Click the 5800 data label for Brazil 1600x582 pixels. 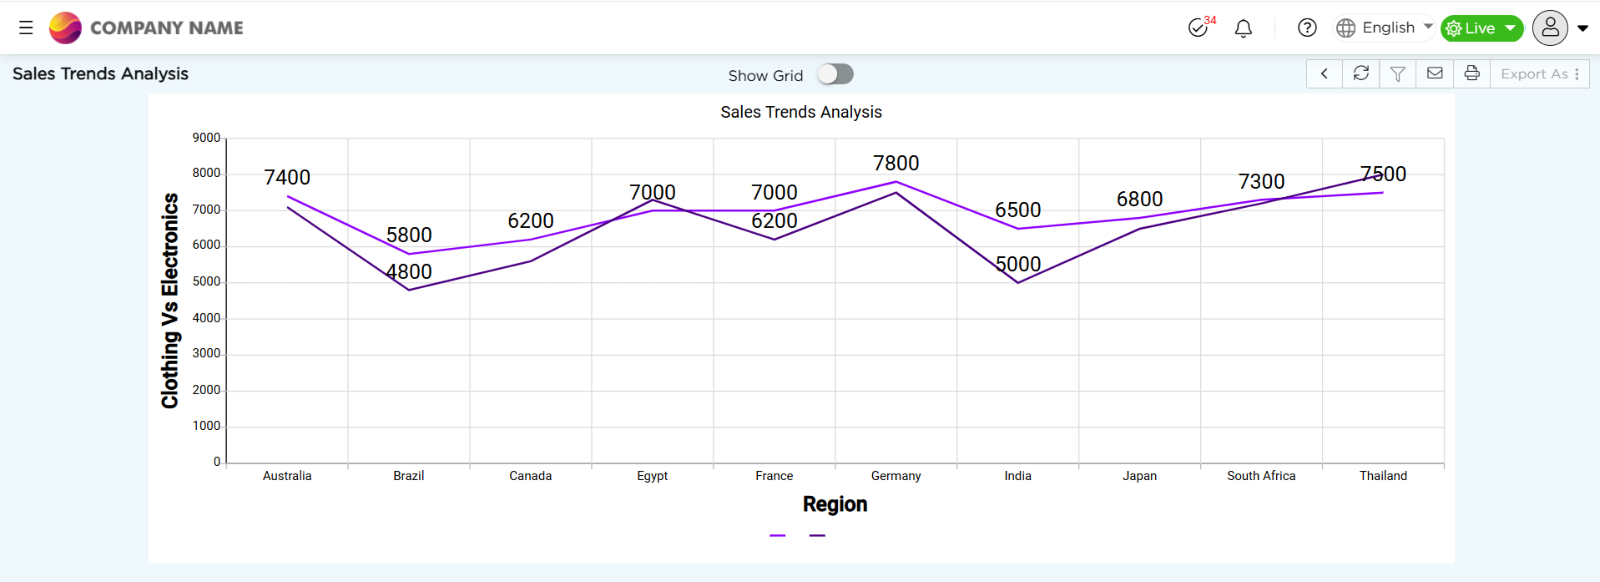pyautogui.click(x=409, y=235)
